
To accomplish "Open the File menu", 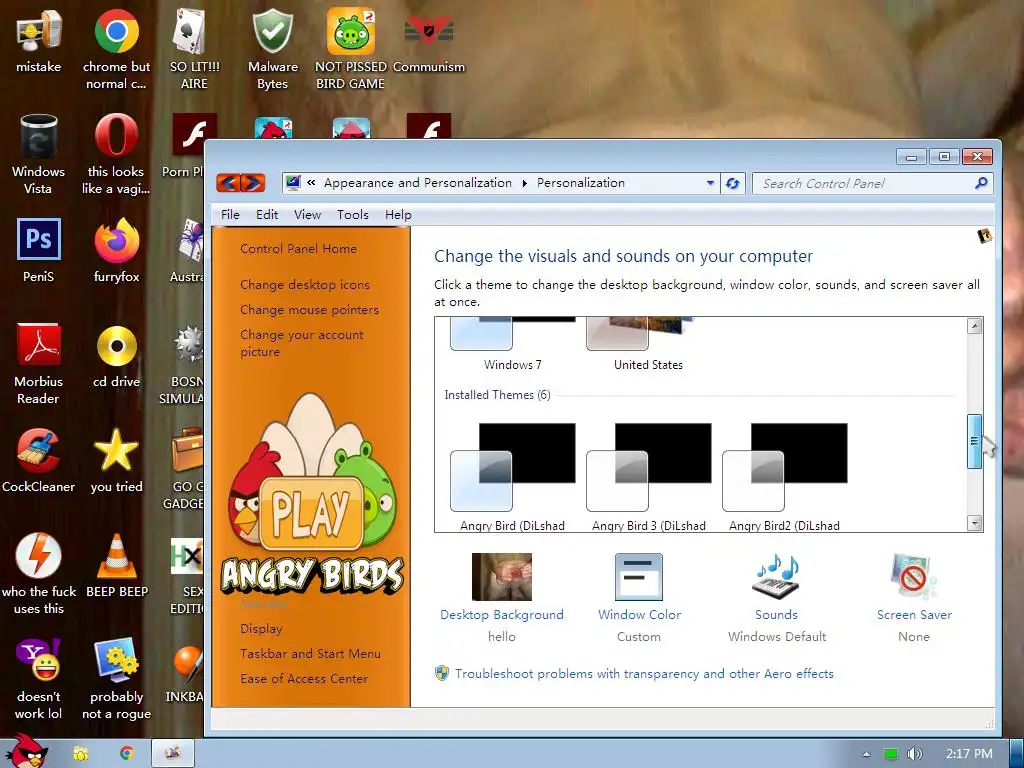I will click(x=230, y=215).
